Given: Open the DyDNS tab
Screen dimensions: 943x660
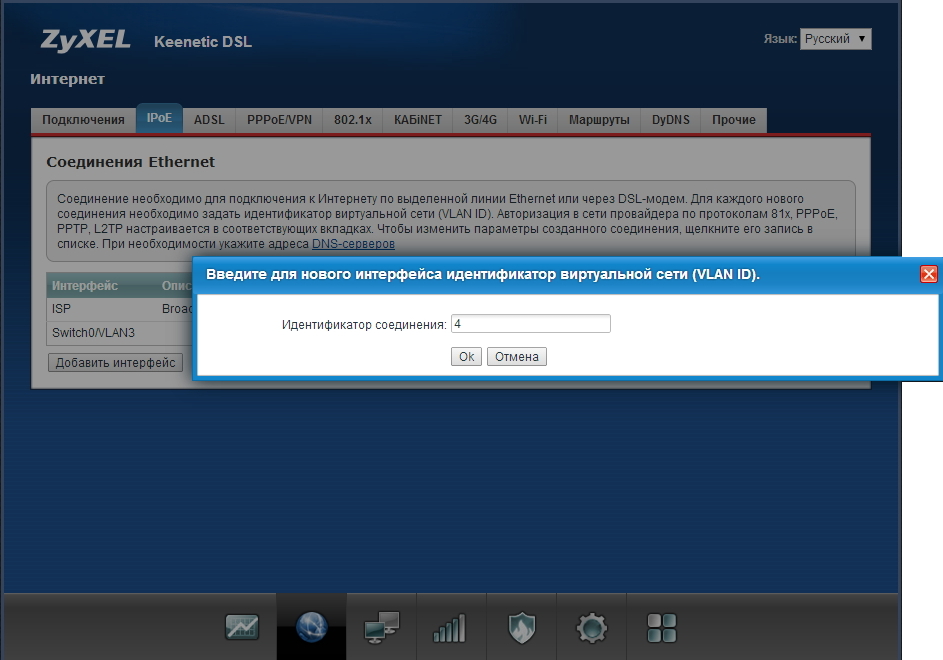Looking at the screenshot, I should (x=670, y=120).
